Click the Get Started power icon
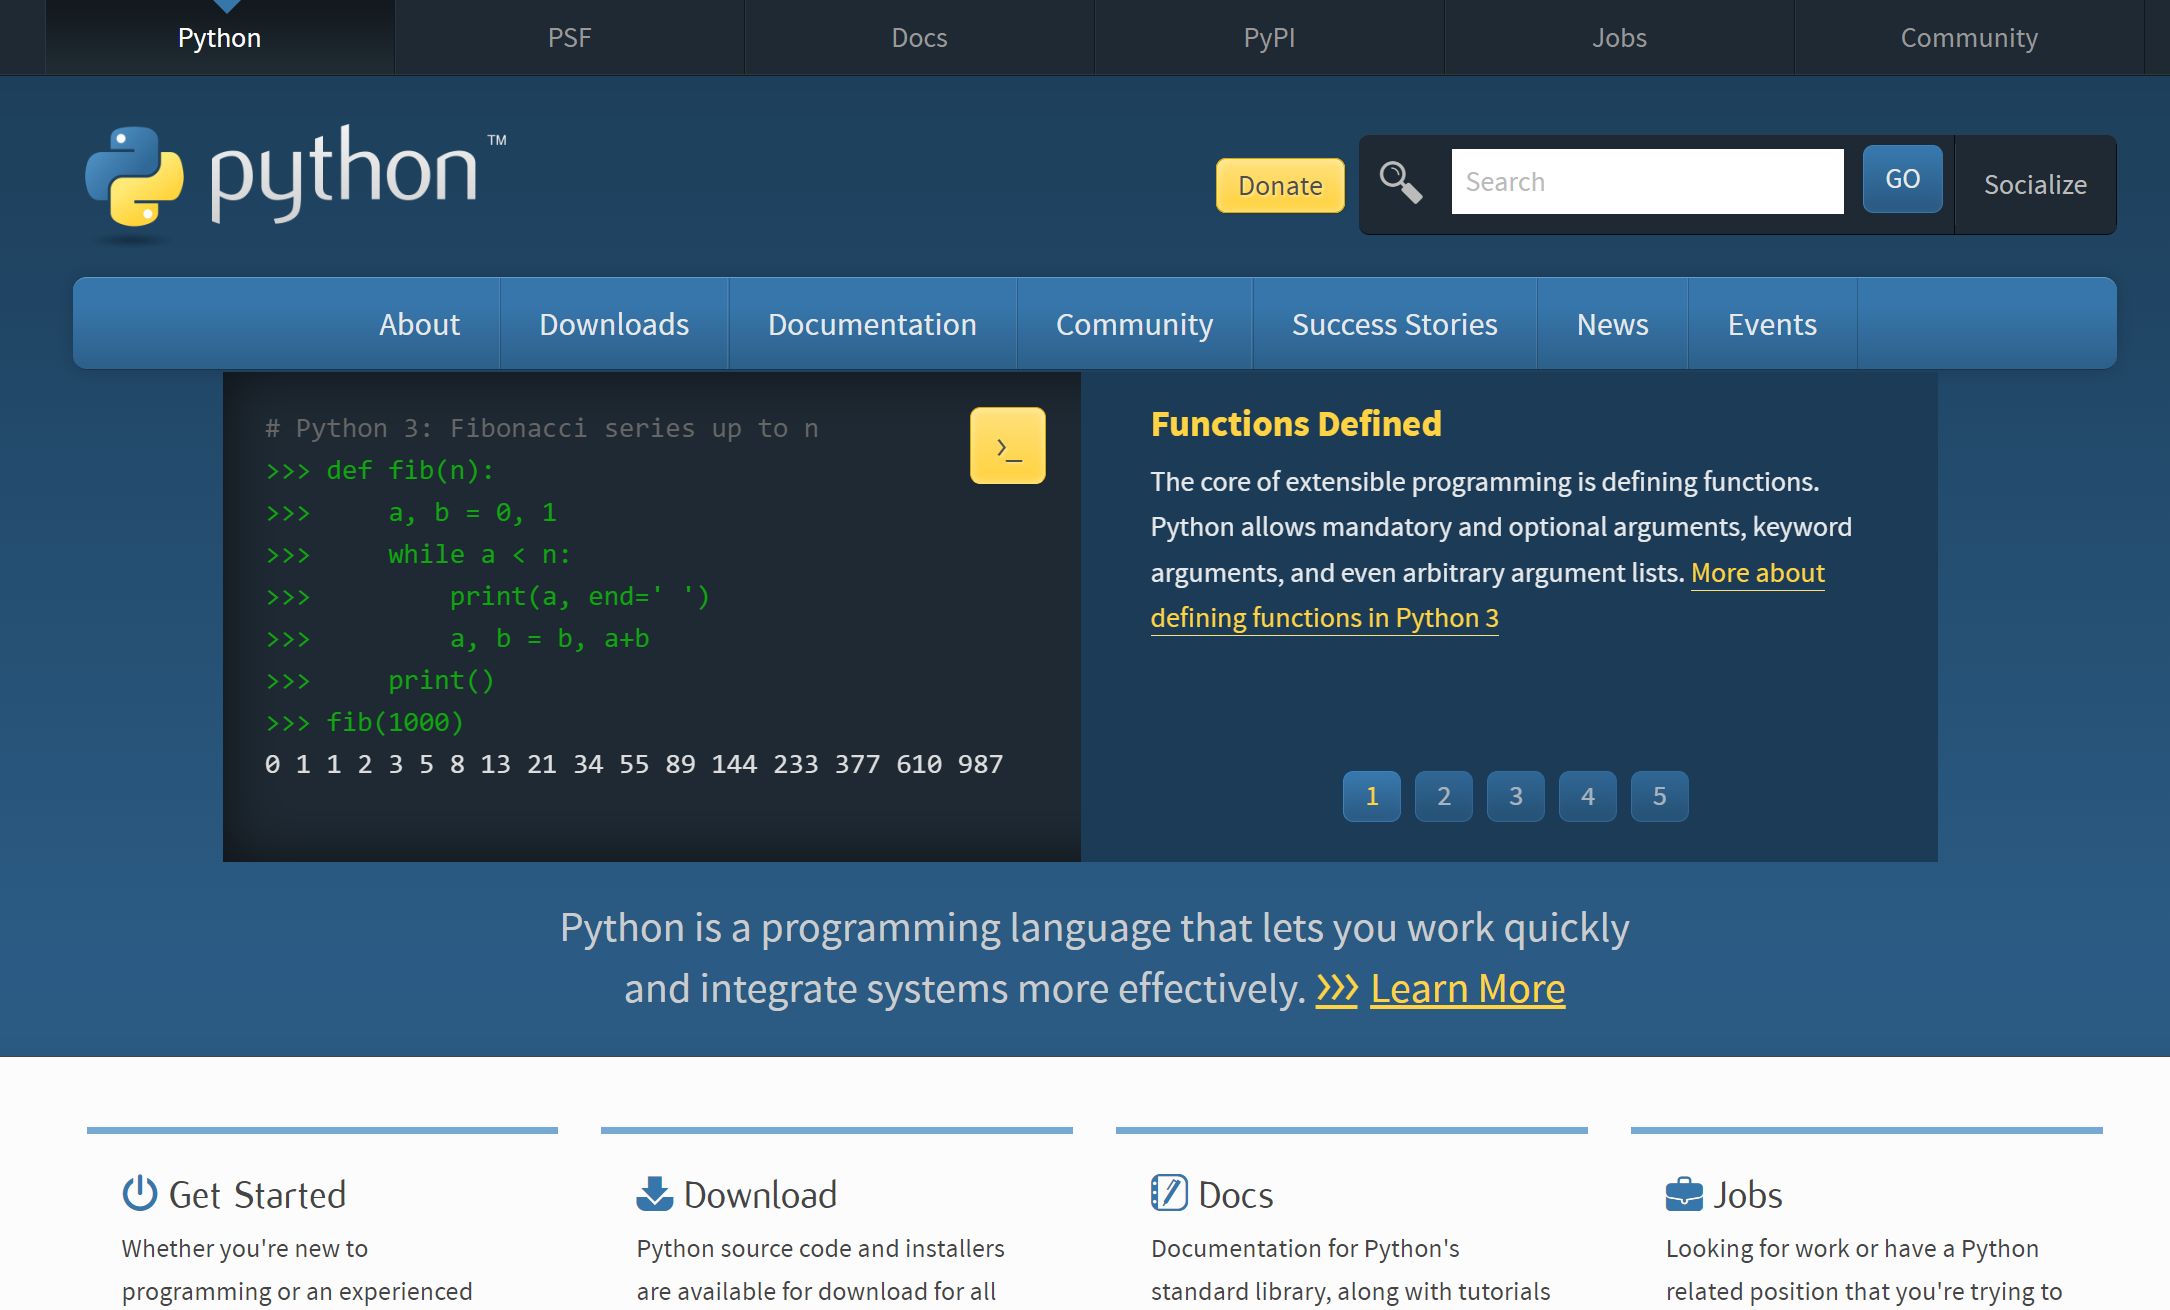This screenshot has height=1310, width=2170. 140,1193
